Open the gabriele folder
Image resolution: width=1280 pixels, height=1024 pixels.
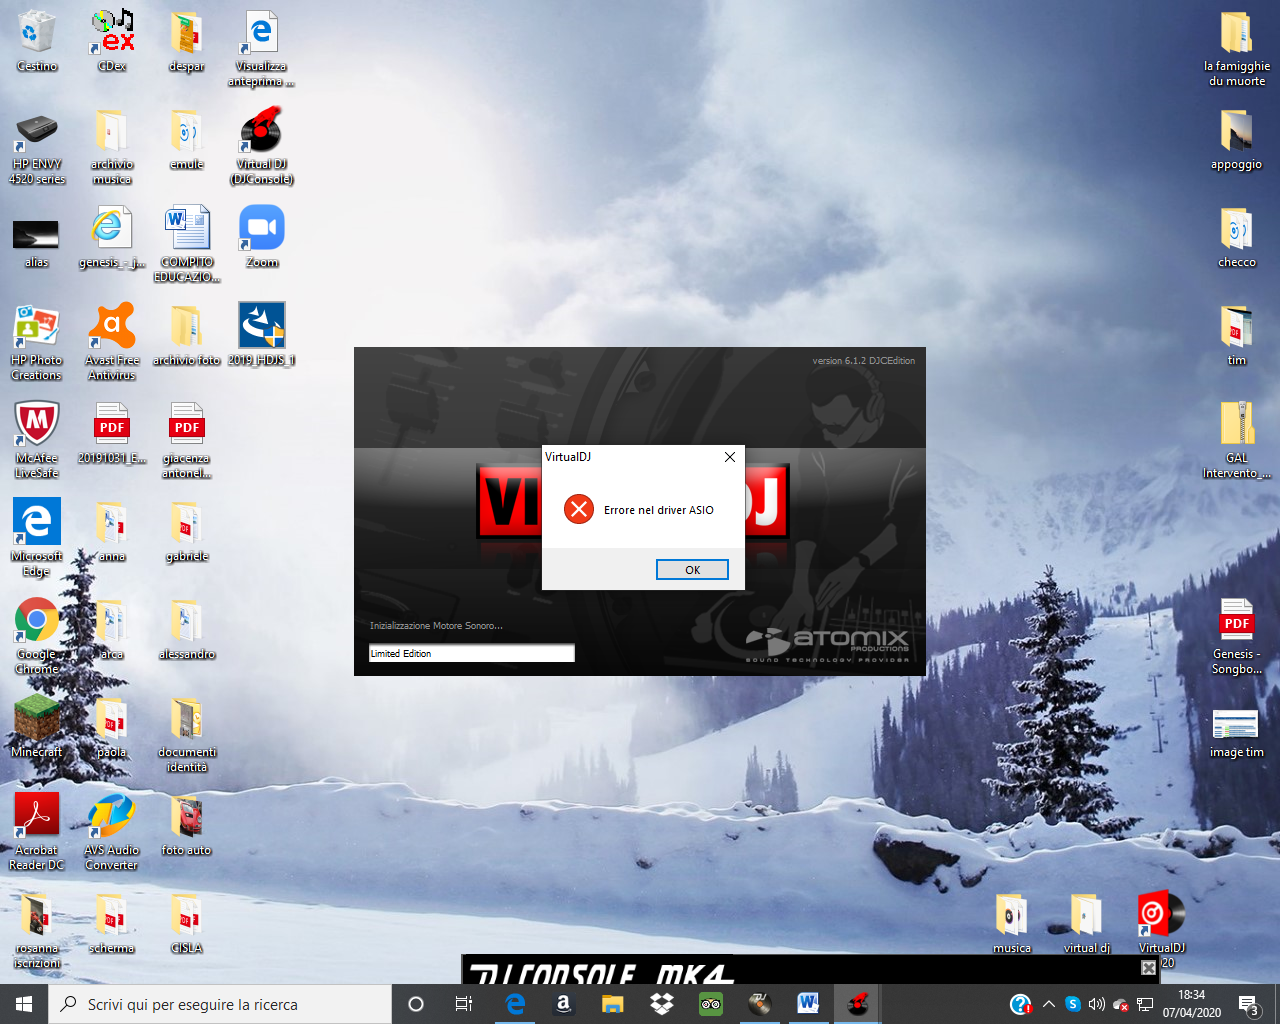[187, 532]
